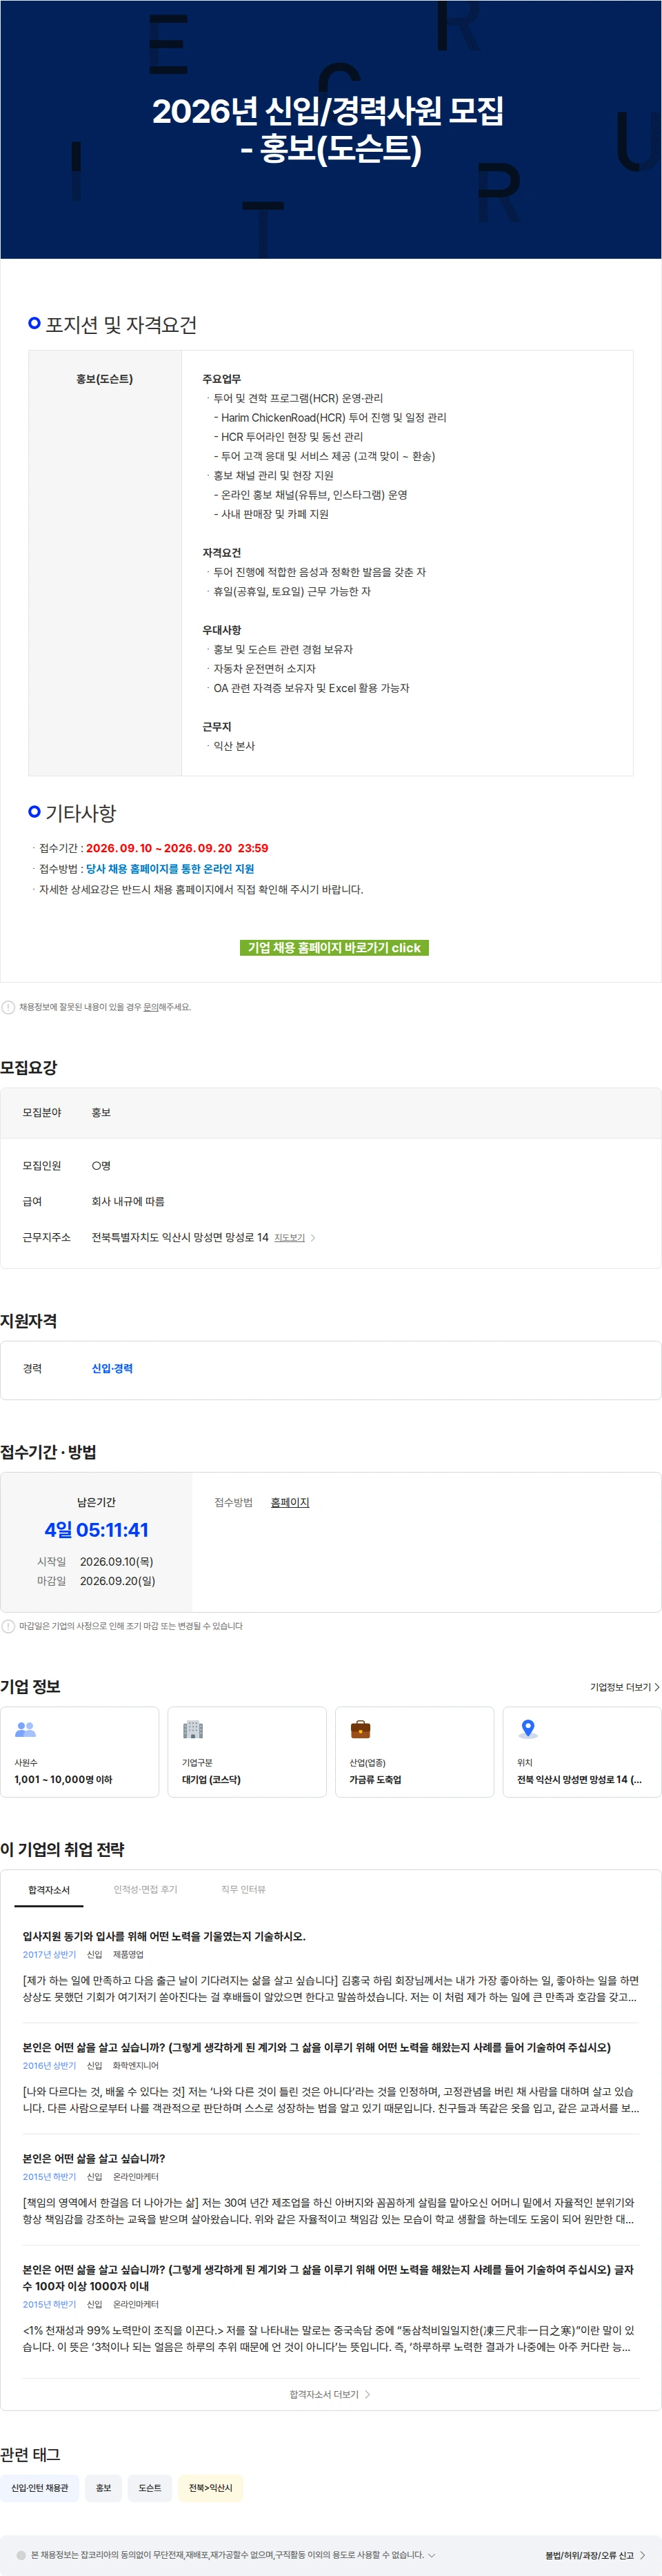The height and width of the screenshot is (2576, 662).
Task: Select the '도슨트' related tag
Action: [x=150, y=2488]
